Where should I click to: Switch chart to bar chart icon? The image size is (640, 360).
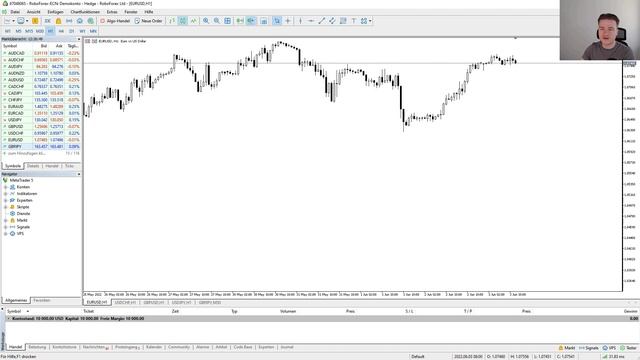[x=172, y=21]
